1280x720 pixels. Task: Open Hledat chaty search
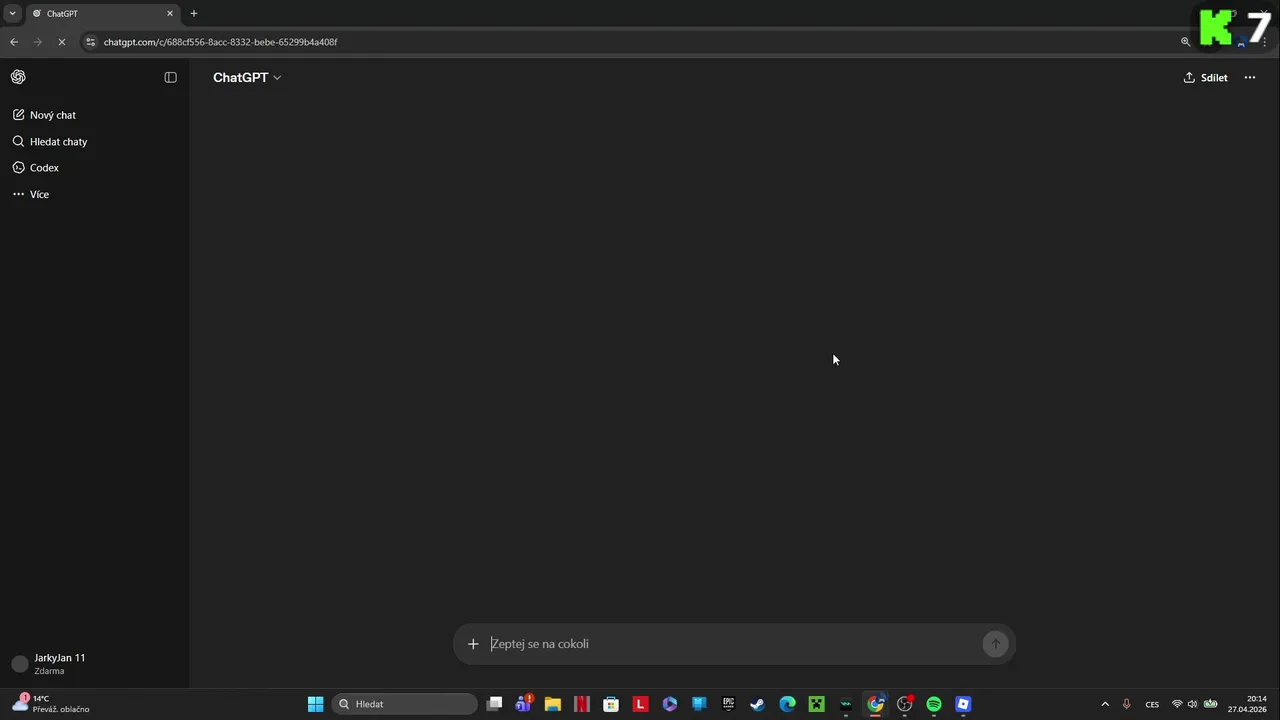[94, 141]
